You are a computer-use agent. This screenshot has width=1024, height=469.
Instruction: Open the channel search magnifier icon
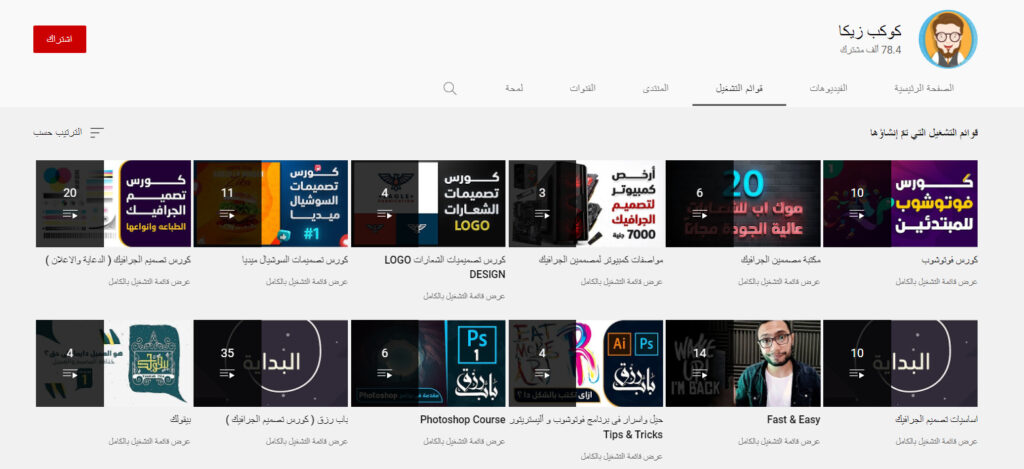point(450,88)
